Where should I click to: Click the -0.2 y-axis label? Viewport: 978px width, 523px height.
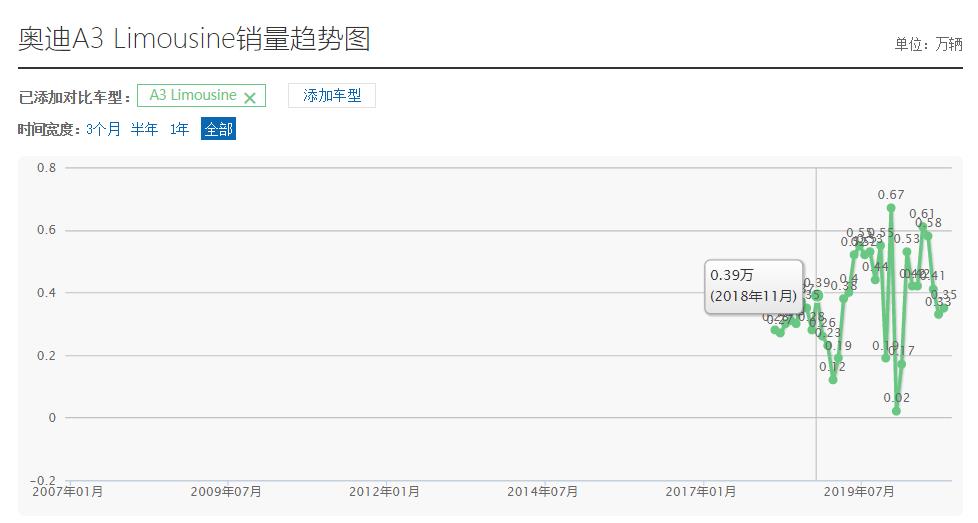[43, 480]
